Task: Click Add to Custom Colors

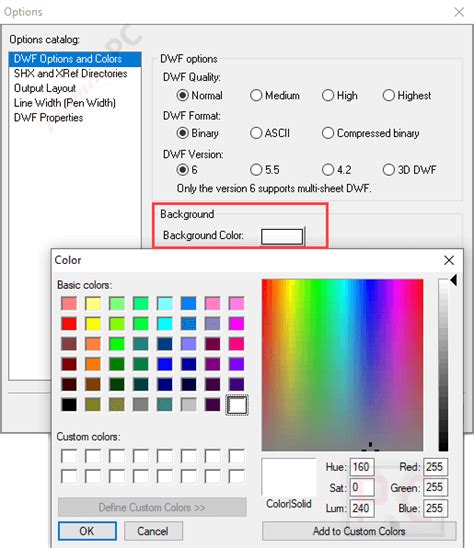Action: click(359, 531)
